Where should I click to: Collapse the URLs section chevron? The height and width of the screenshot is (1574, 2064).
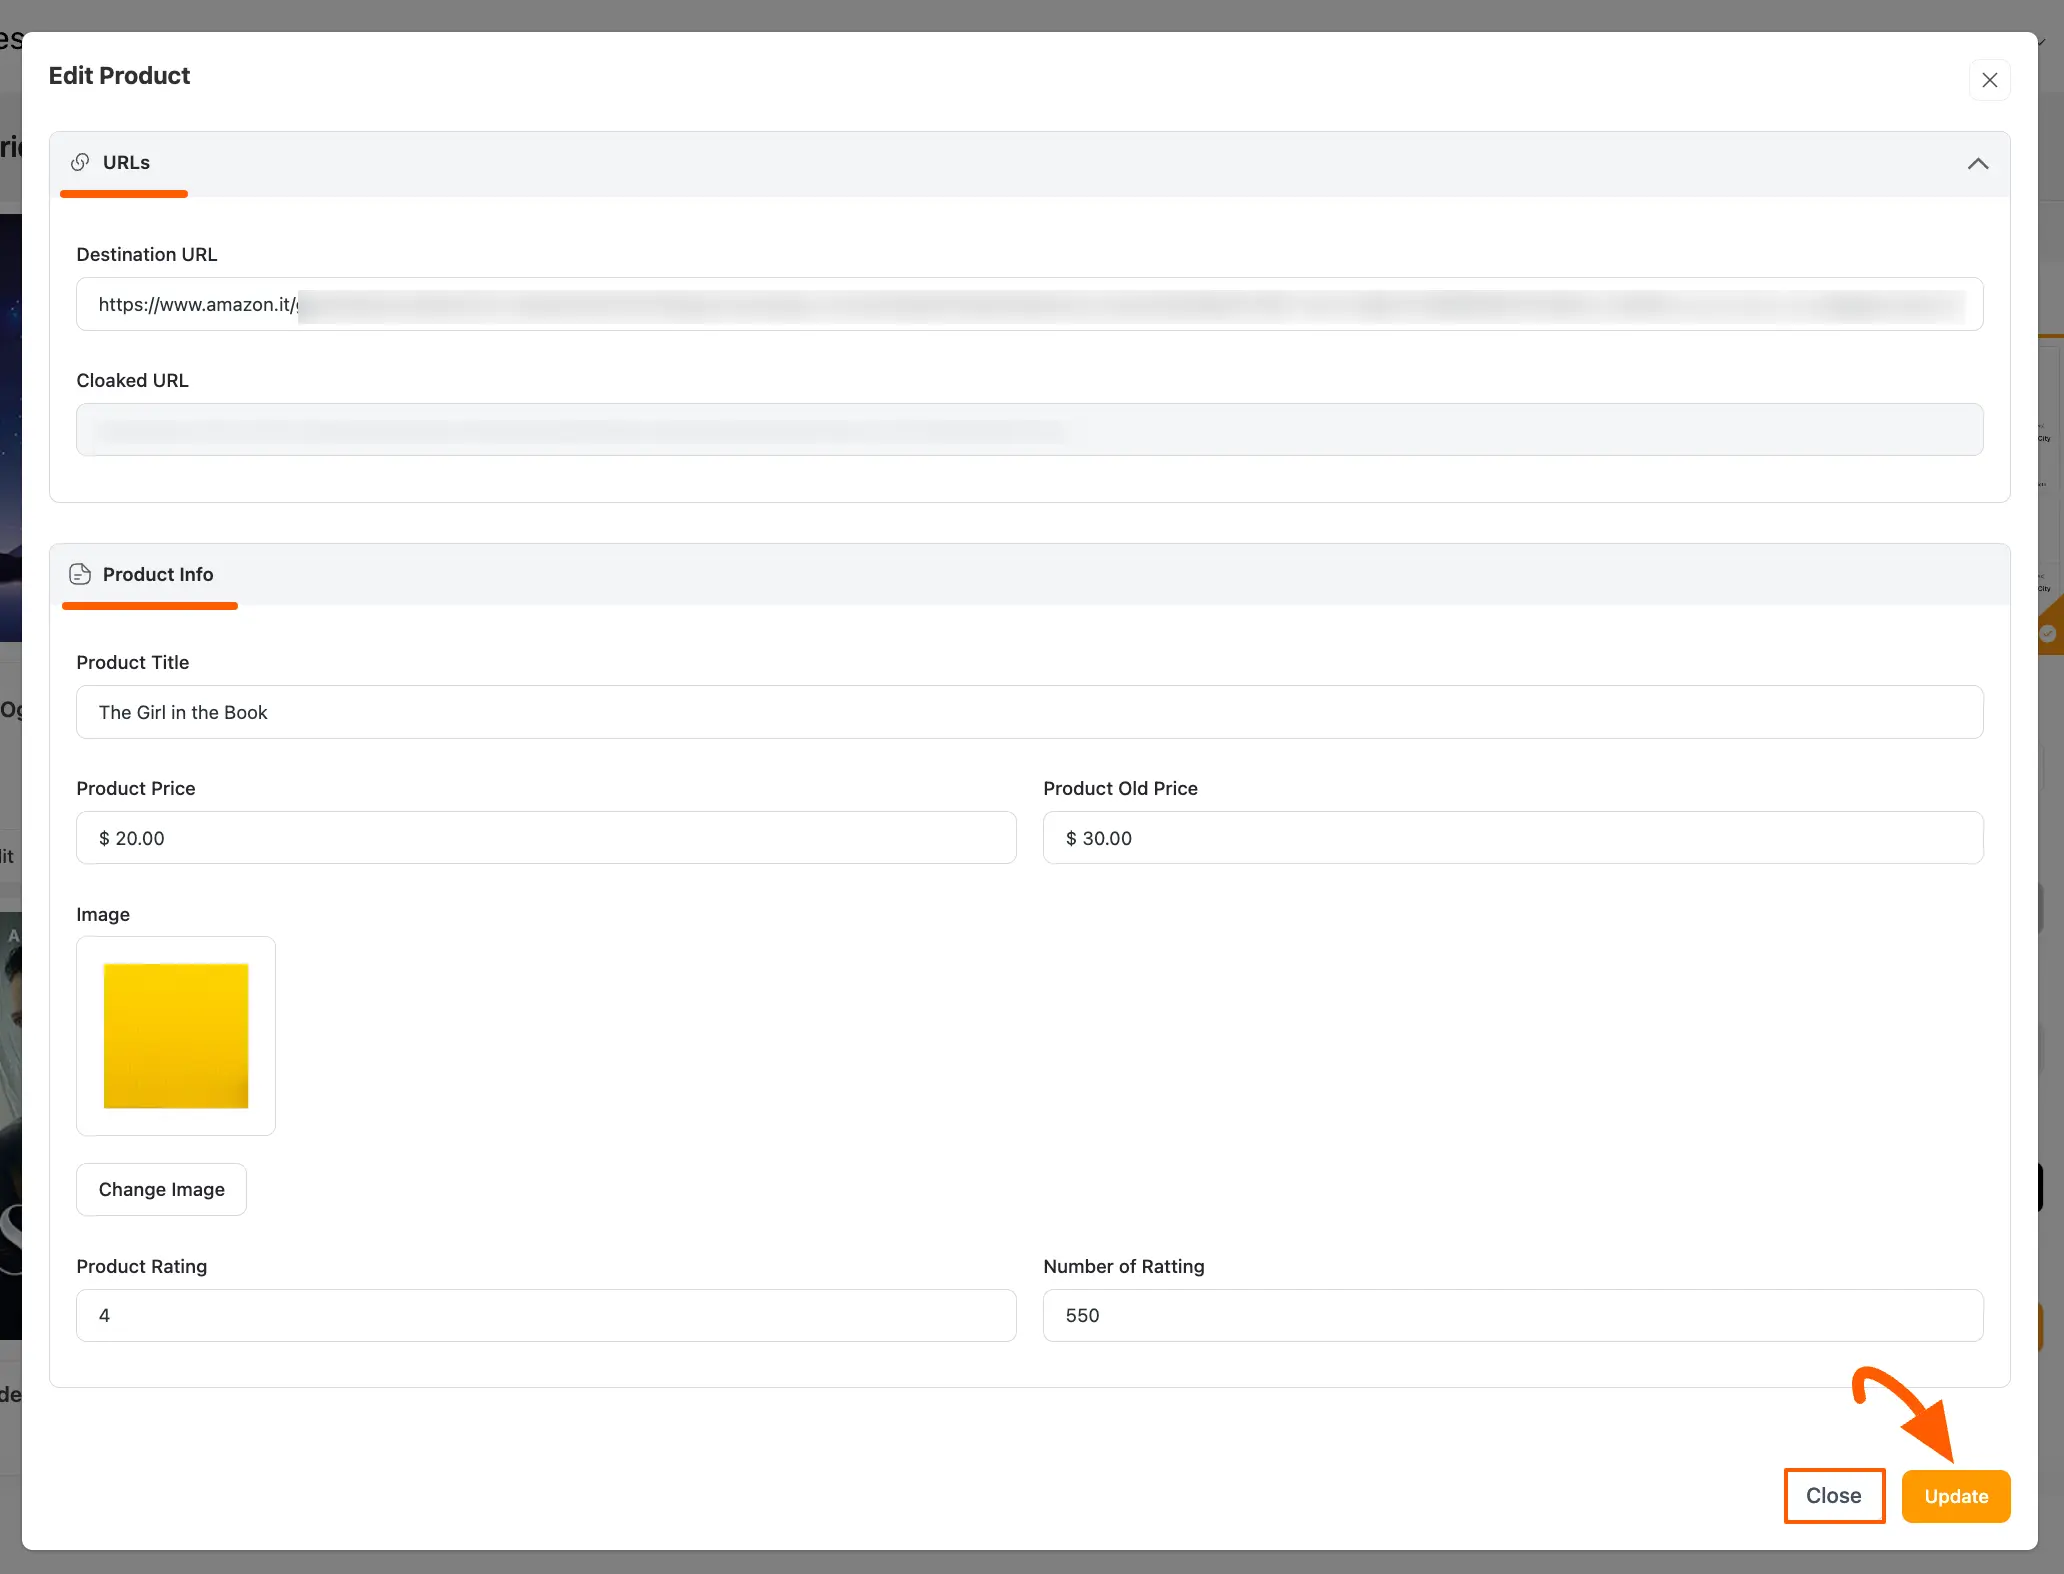(1977, 163)
